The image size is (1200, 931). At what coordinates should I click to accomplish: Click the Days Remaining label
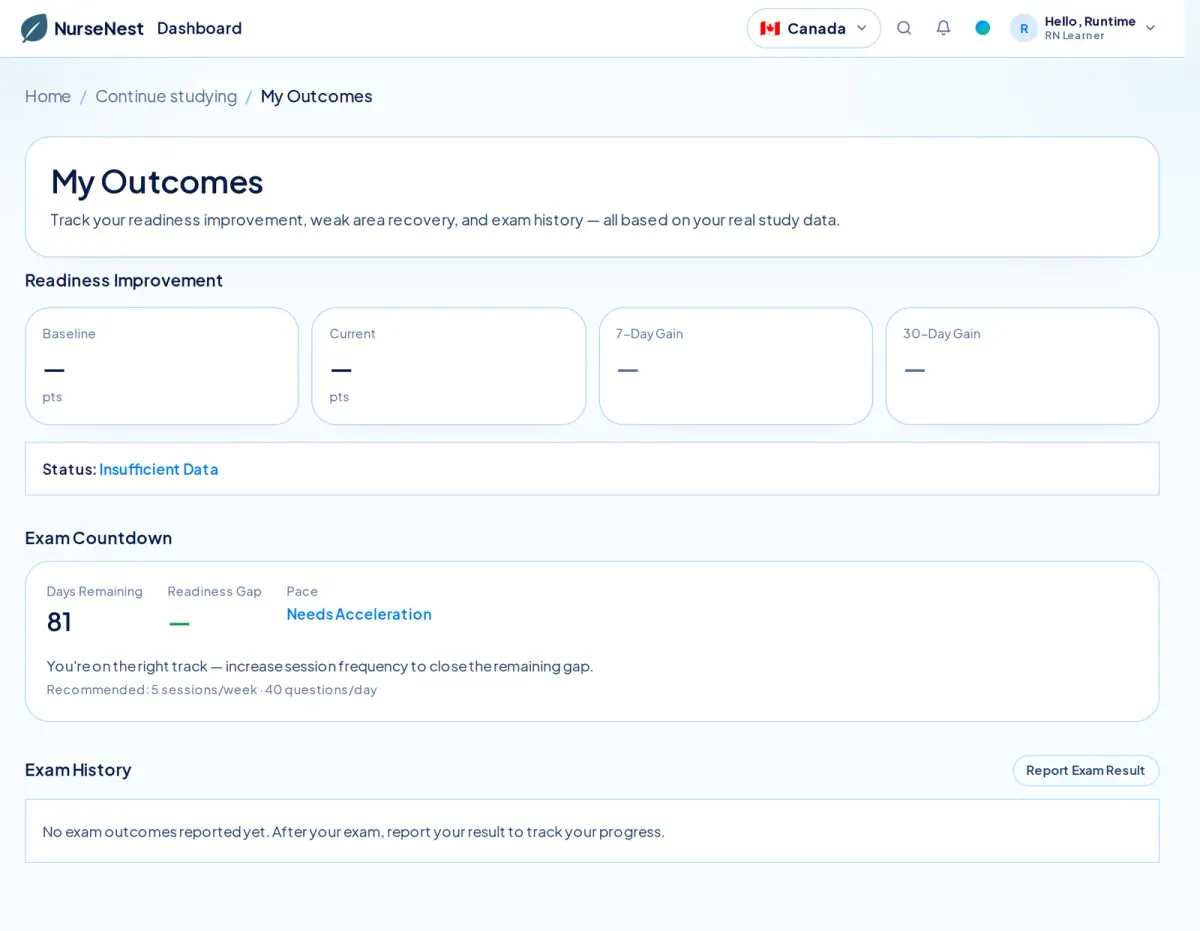tap(95, 592)
